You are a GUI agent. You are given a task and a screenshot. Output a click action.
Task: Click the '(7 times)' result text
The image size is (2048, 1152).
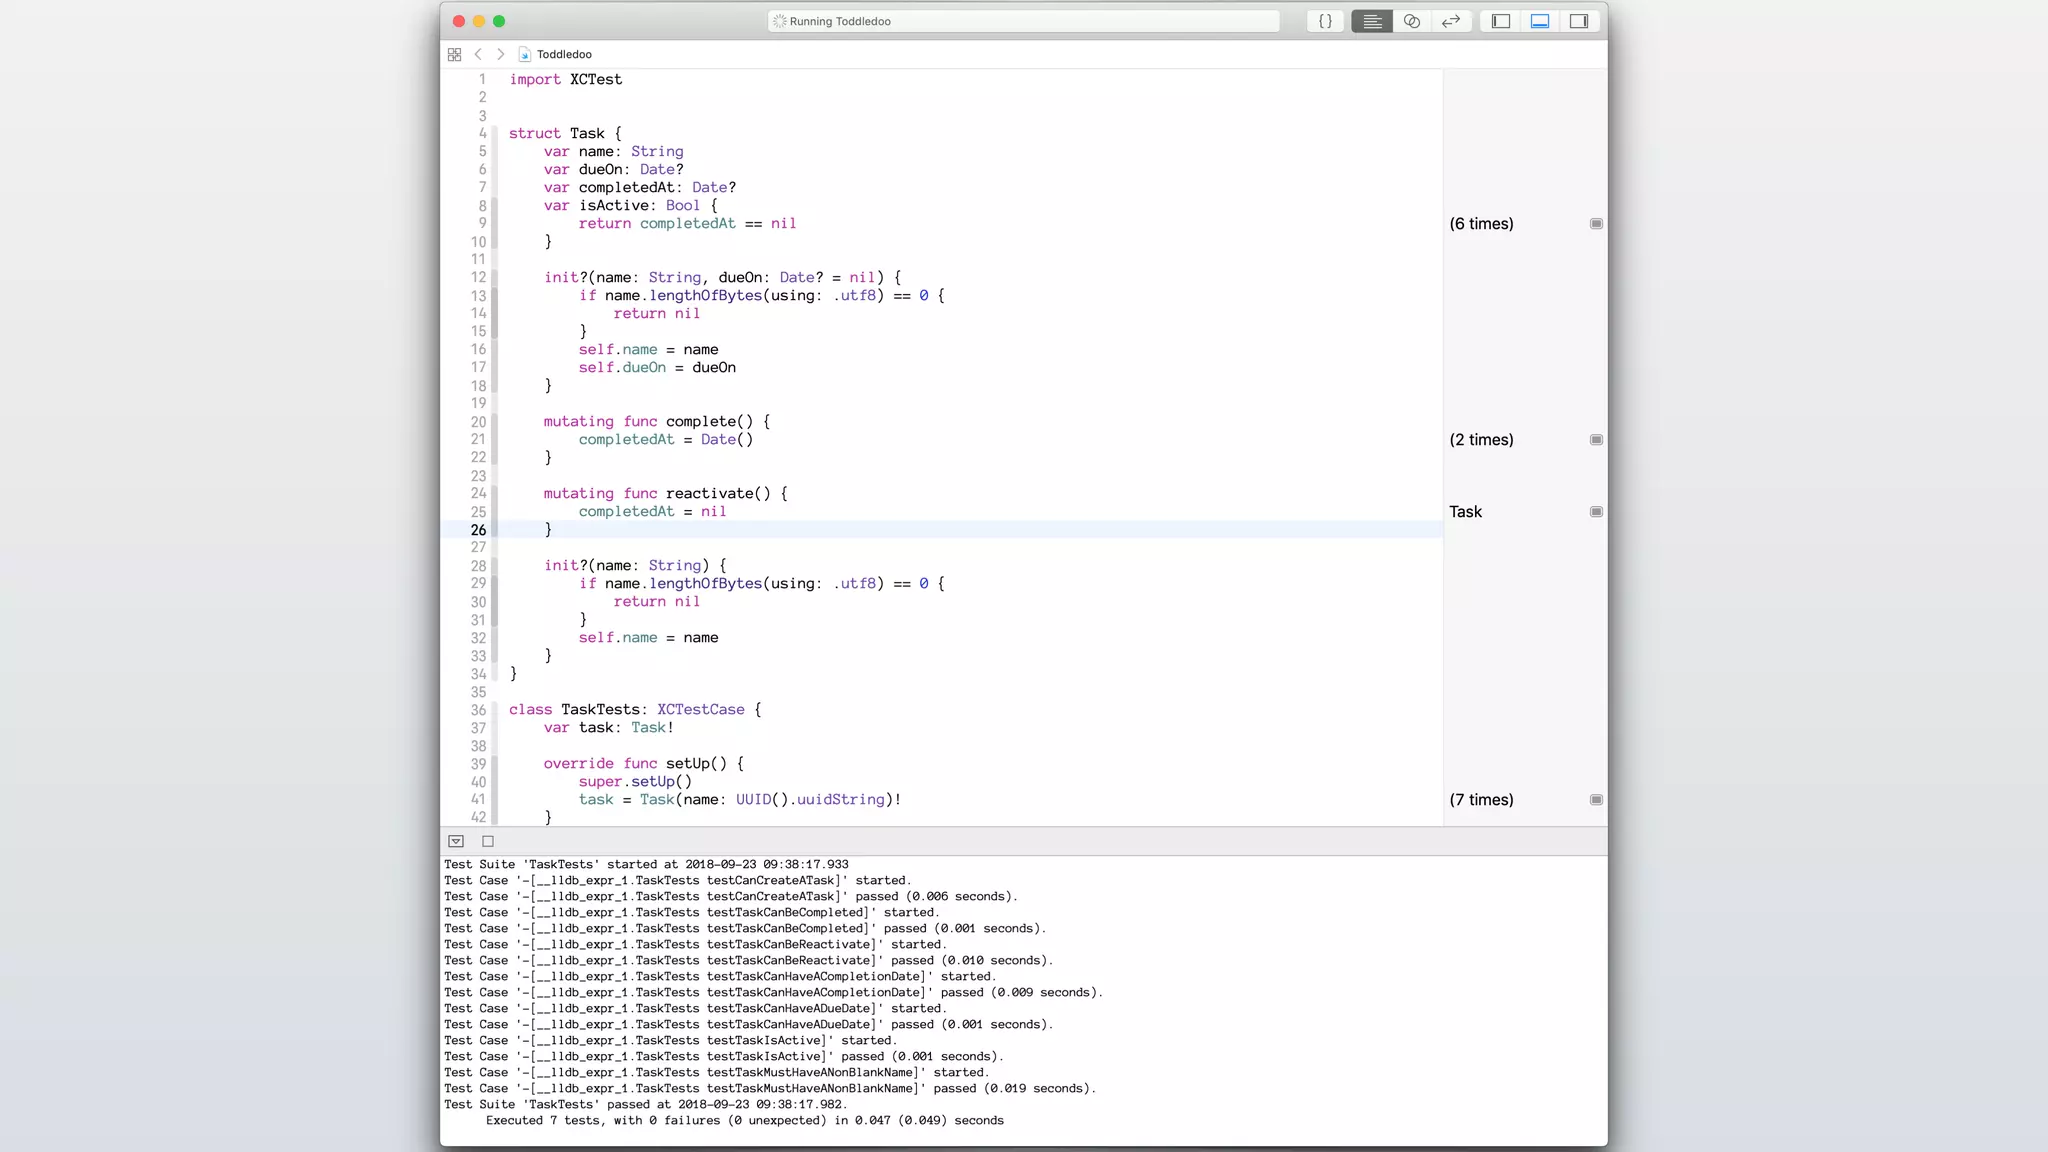tap(1481, 800)
